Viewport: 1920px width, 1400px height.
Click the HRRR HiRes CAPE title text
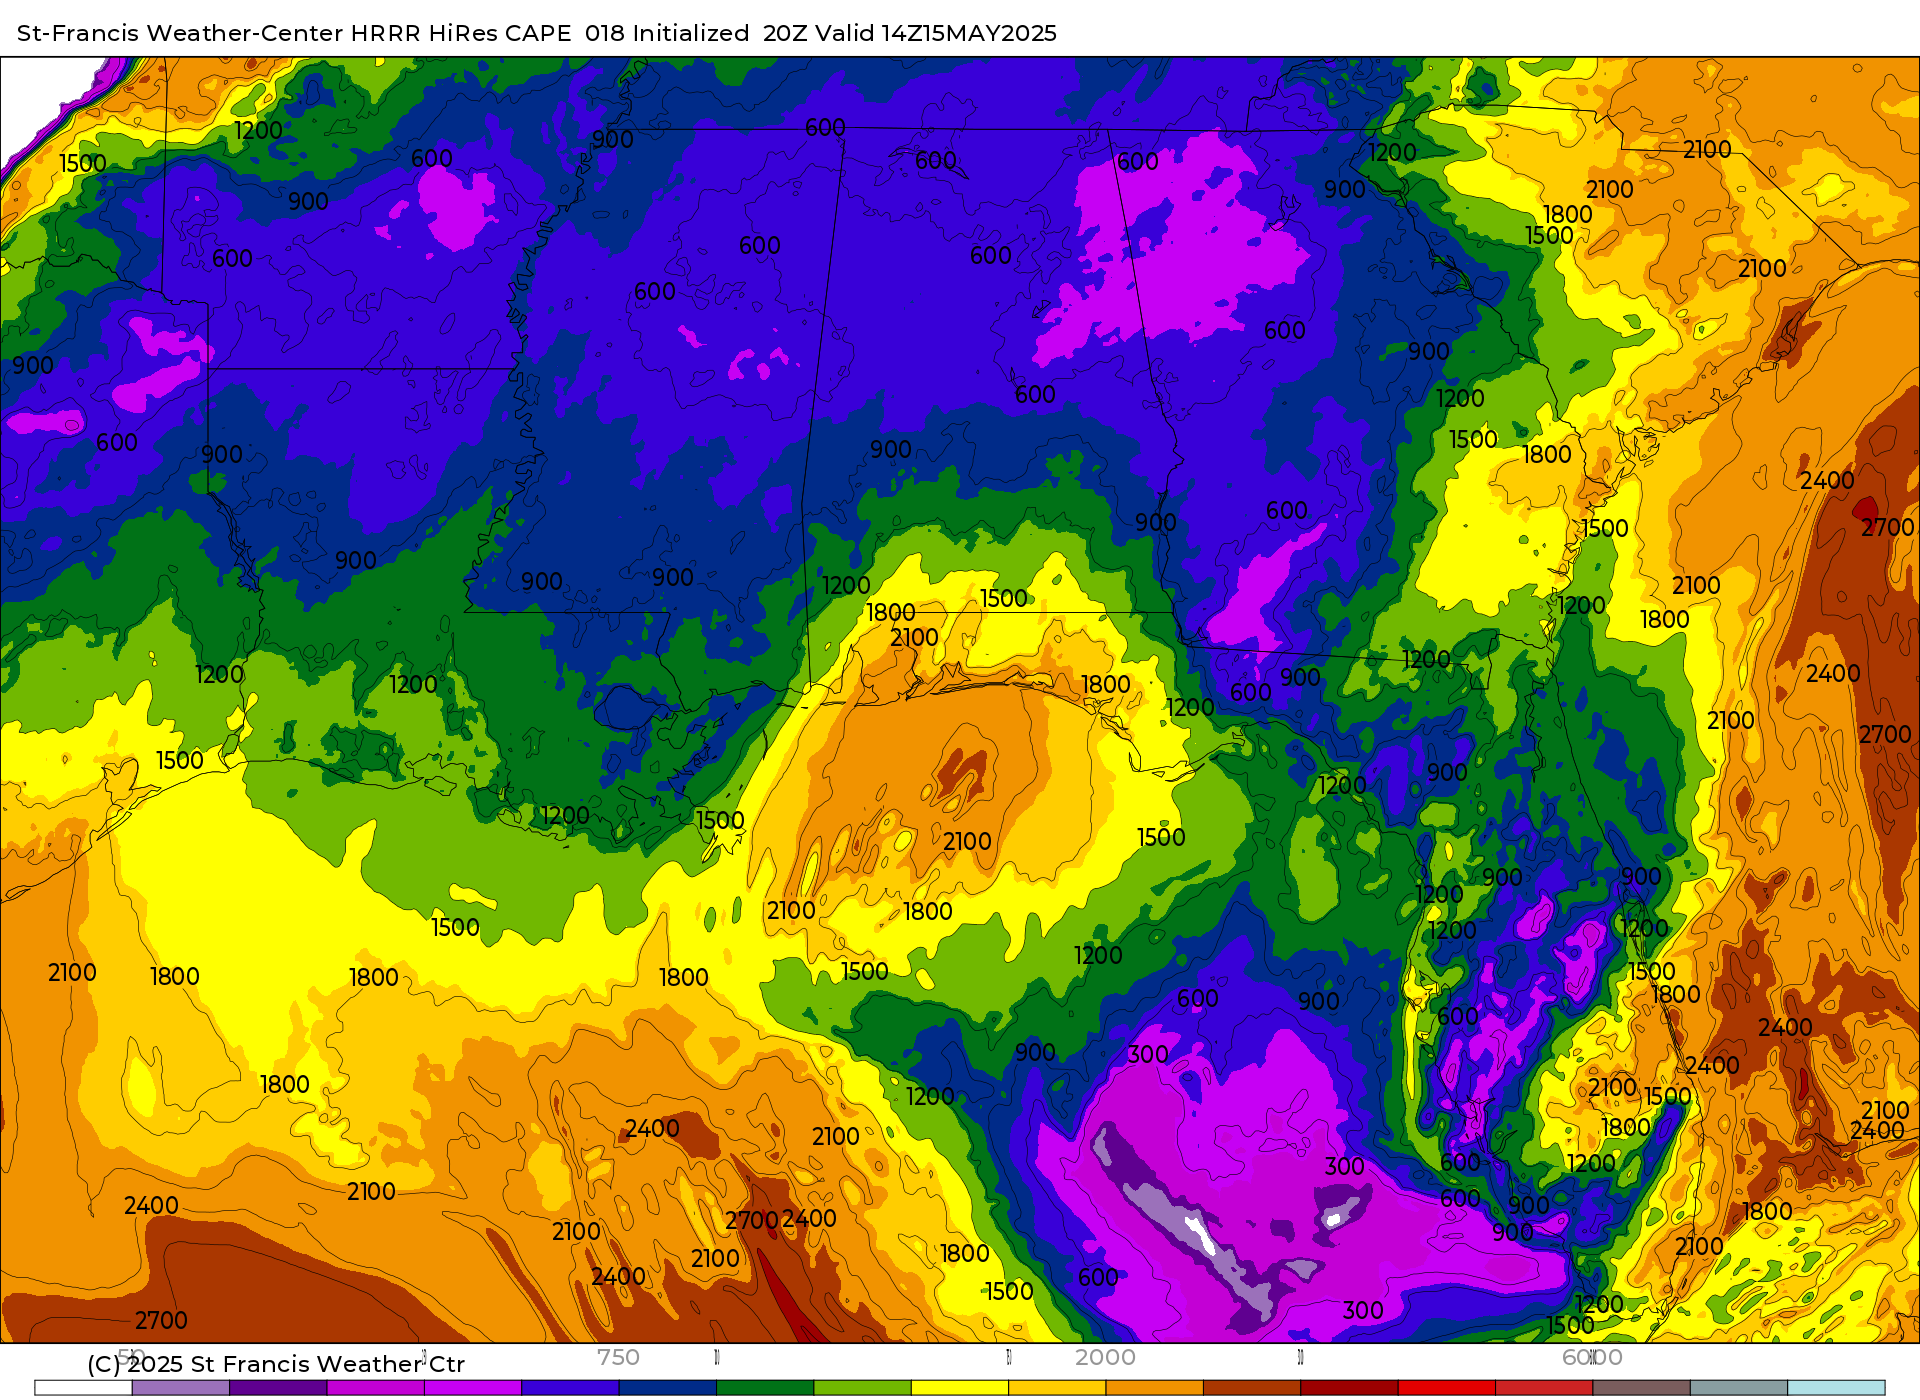pyautogui.click(x=537, y=33)
